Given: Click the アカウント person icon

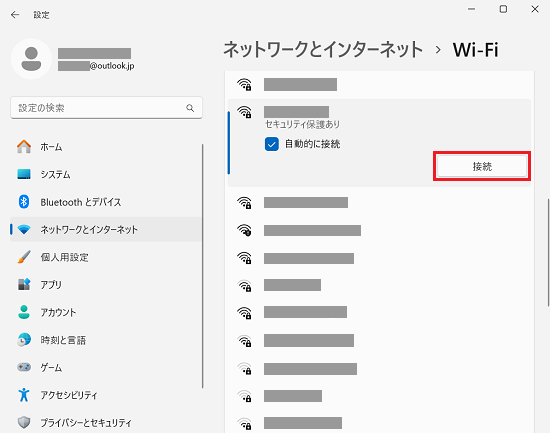Looking at the screenshot, I should click(24, 312).
